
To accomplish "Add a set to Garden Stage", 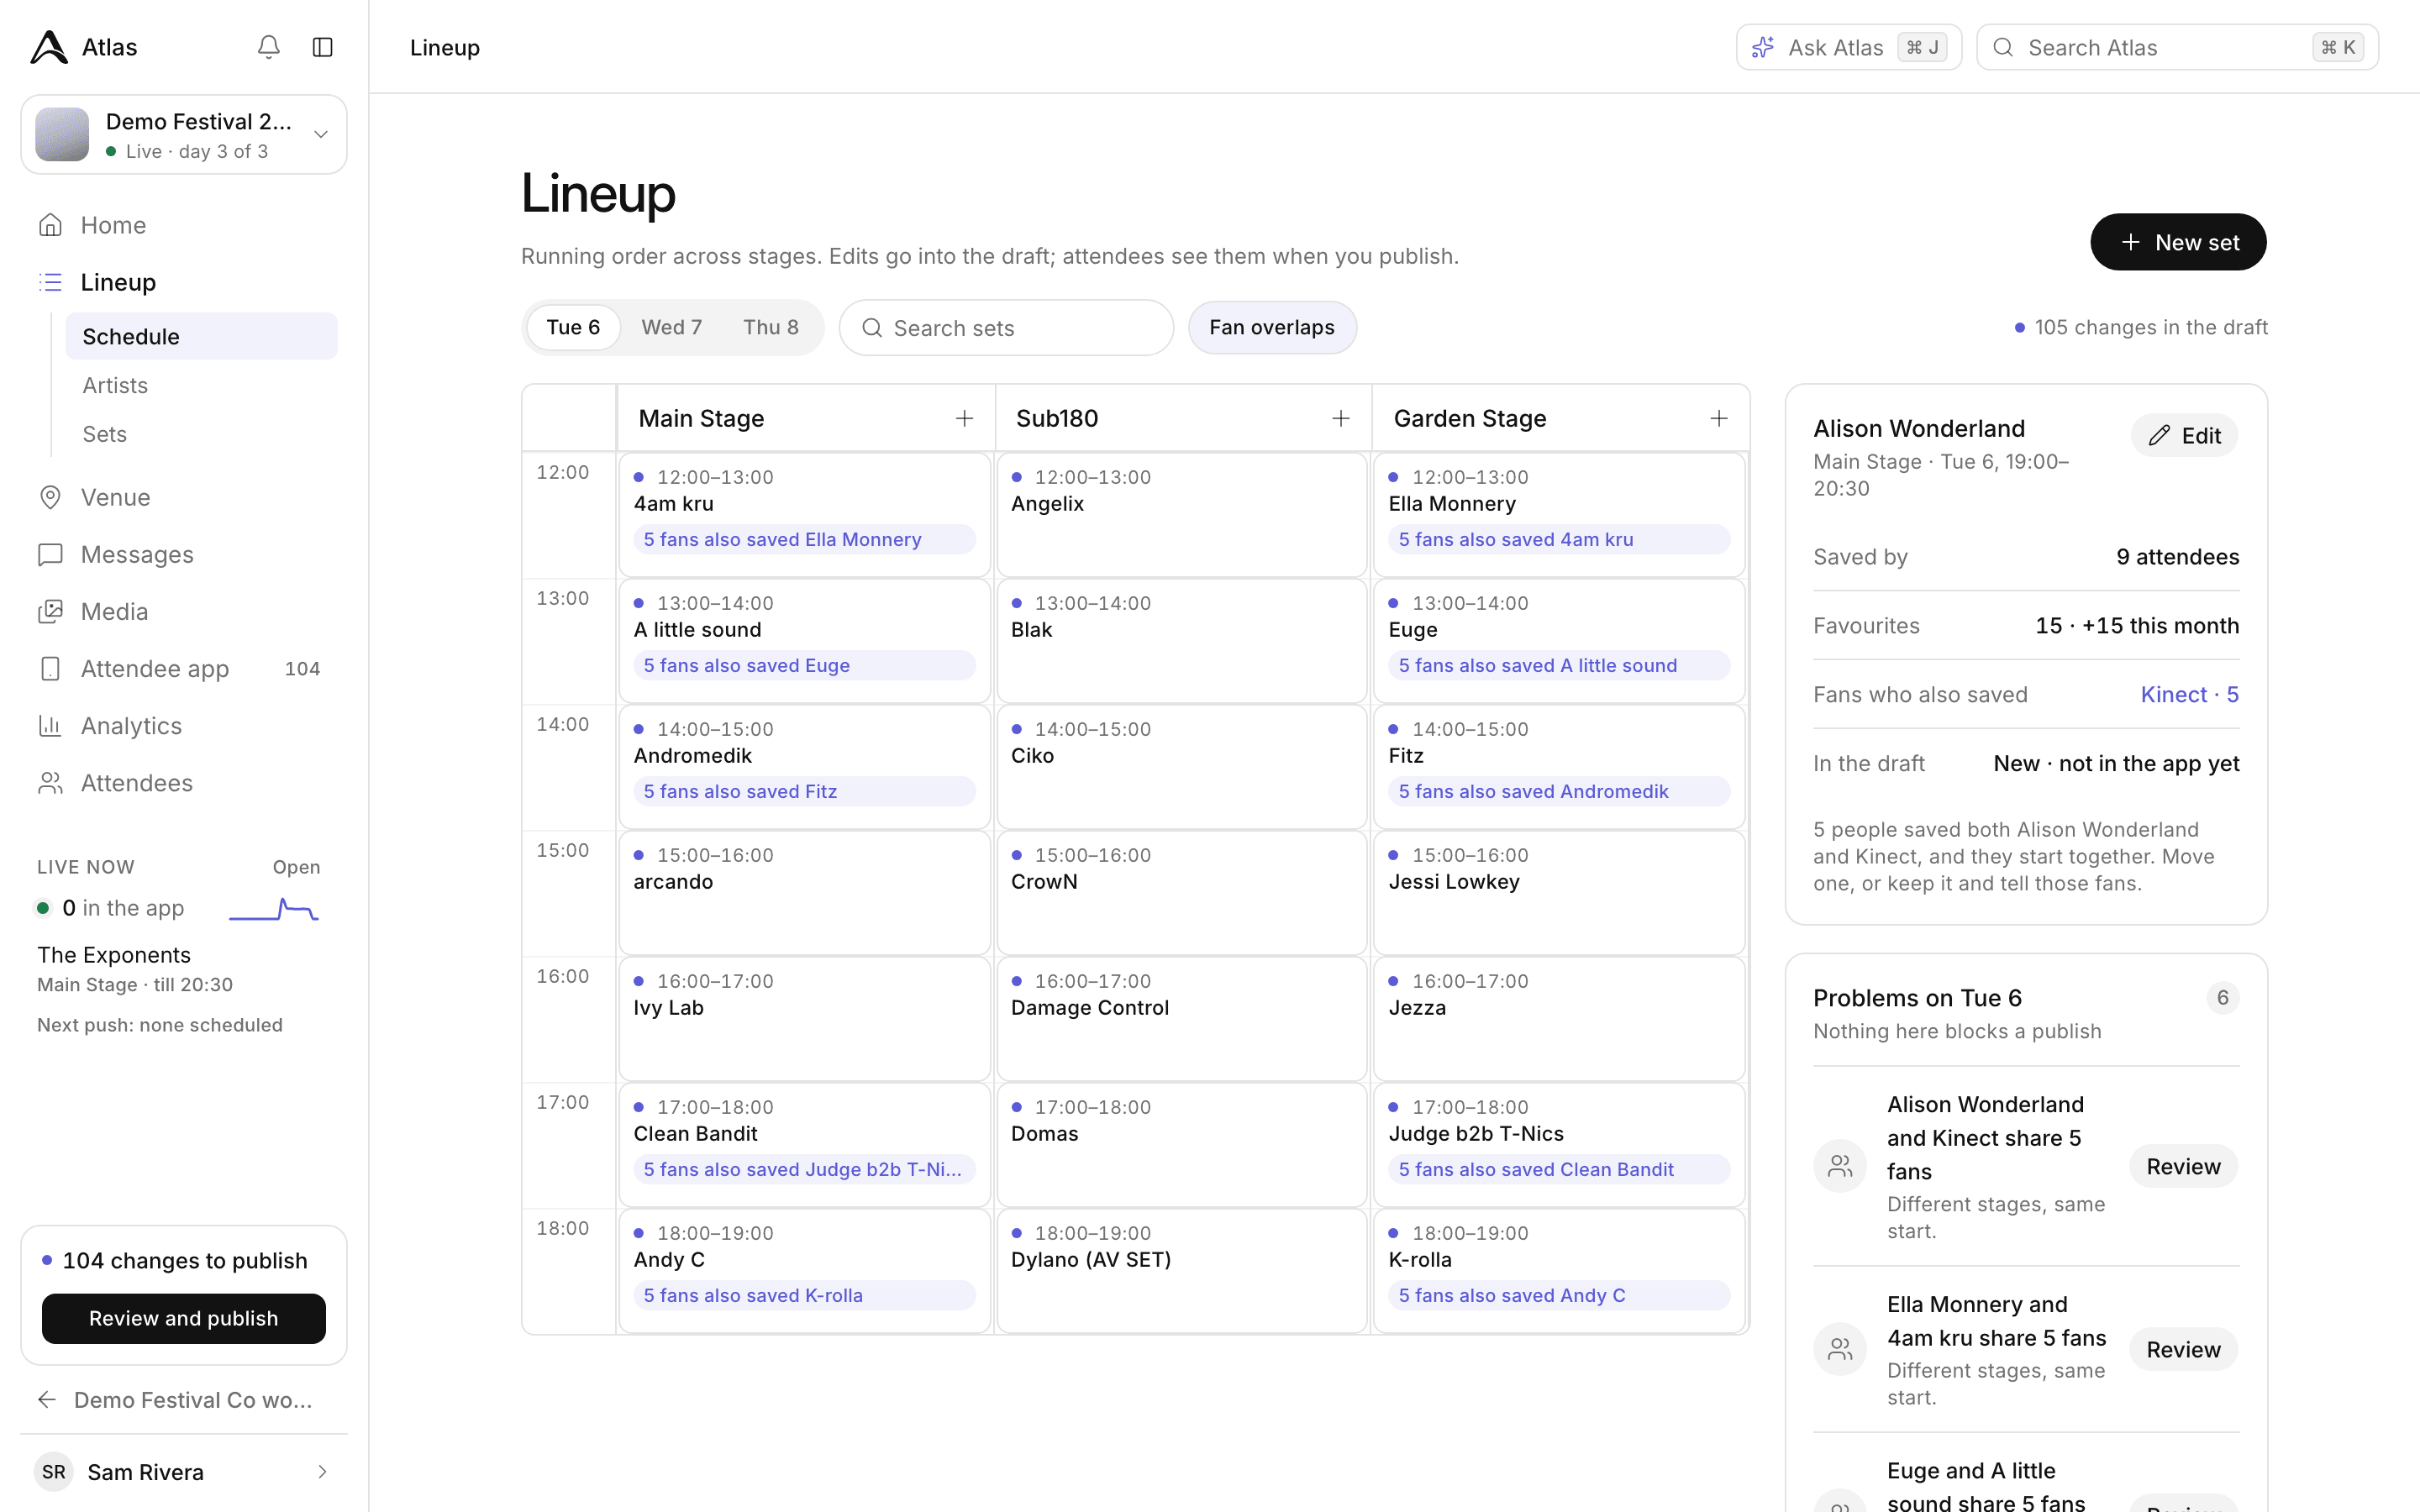I will (x=1719, y=418).
